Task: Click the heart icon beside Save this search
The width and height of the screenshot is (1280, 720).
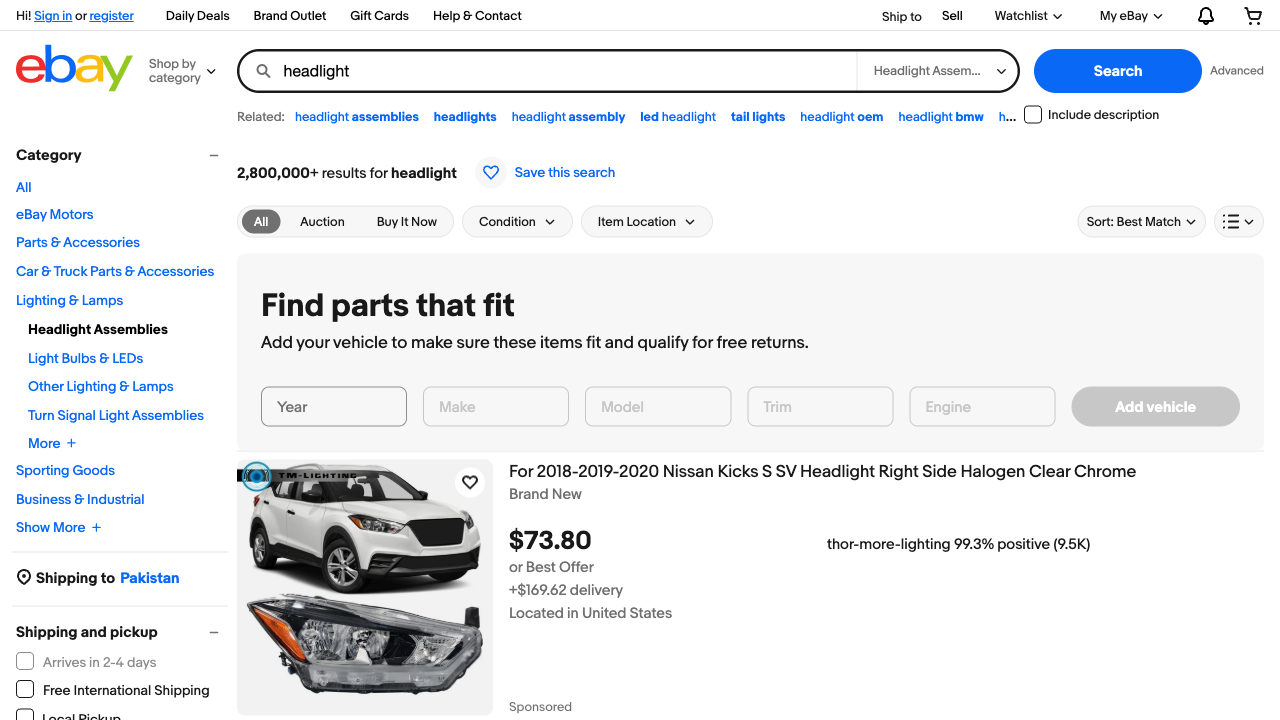Action: pos(491,173)
